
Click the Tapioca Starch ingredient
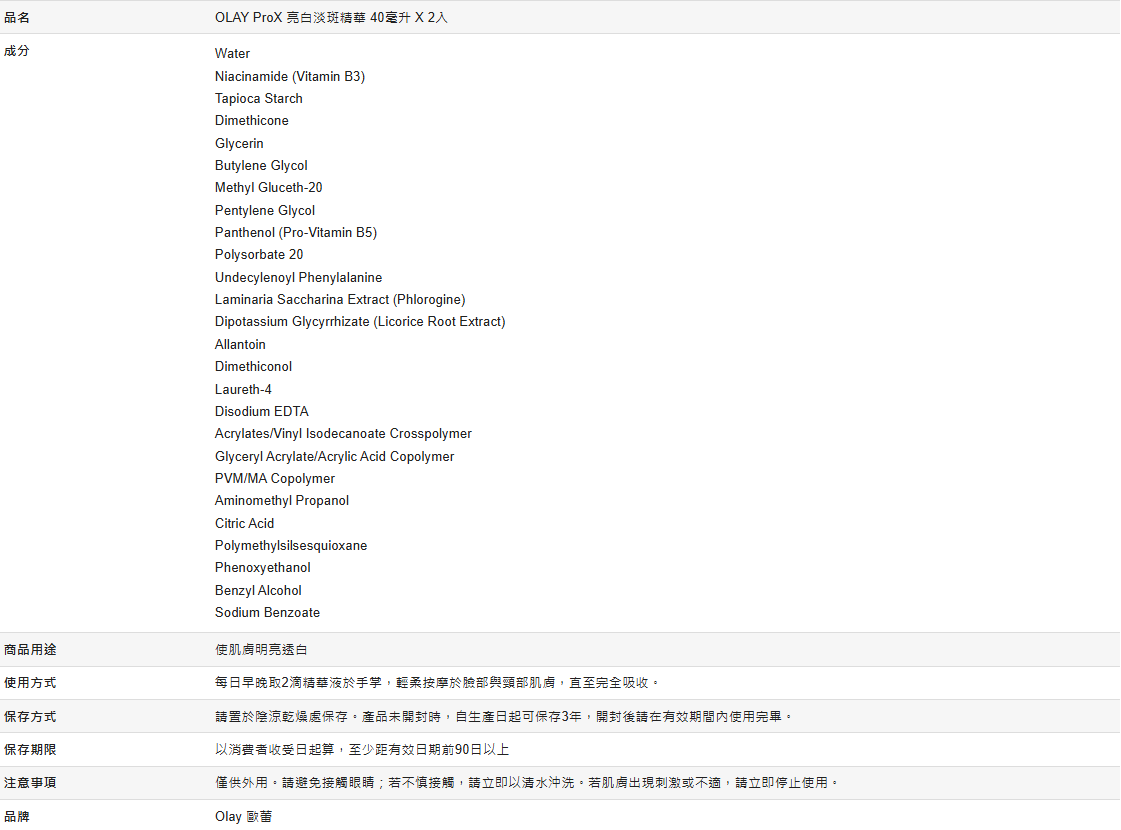coord(258,98)
